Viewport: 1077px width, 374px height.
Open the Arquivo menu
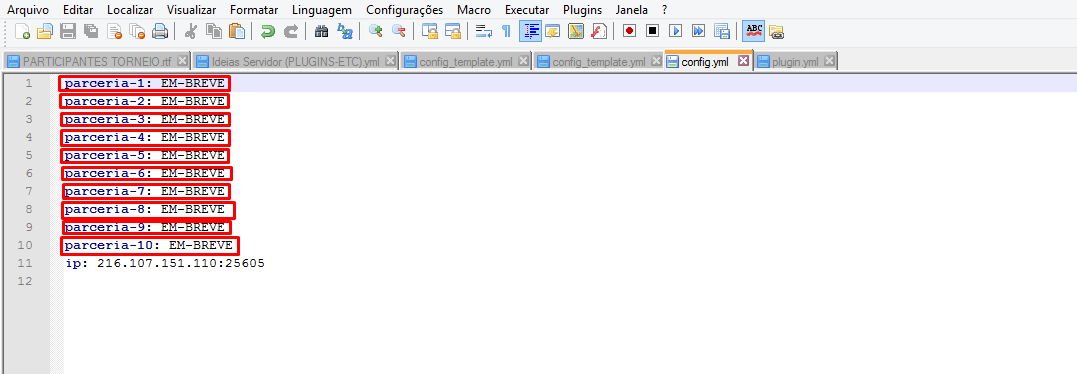(x=27, y=10)
